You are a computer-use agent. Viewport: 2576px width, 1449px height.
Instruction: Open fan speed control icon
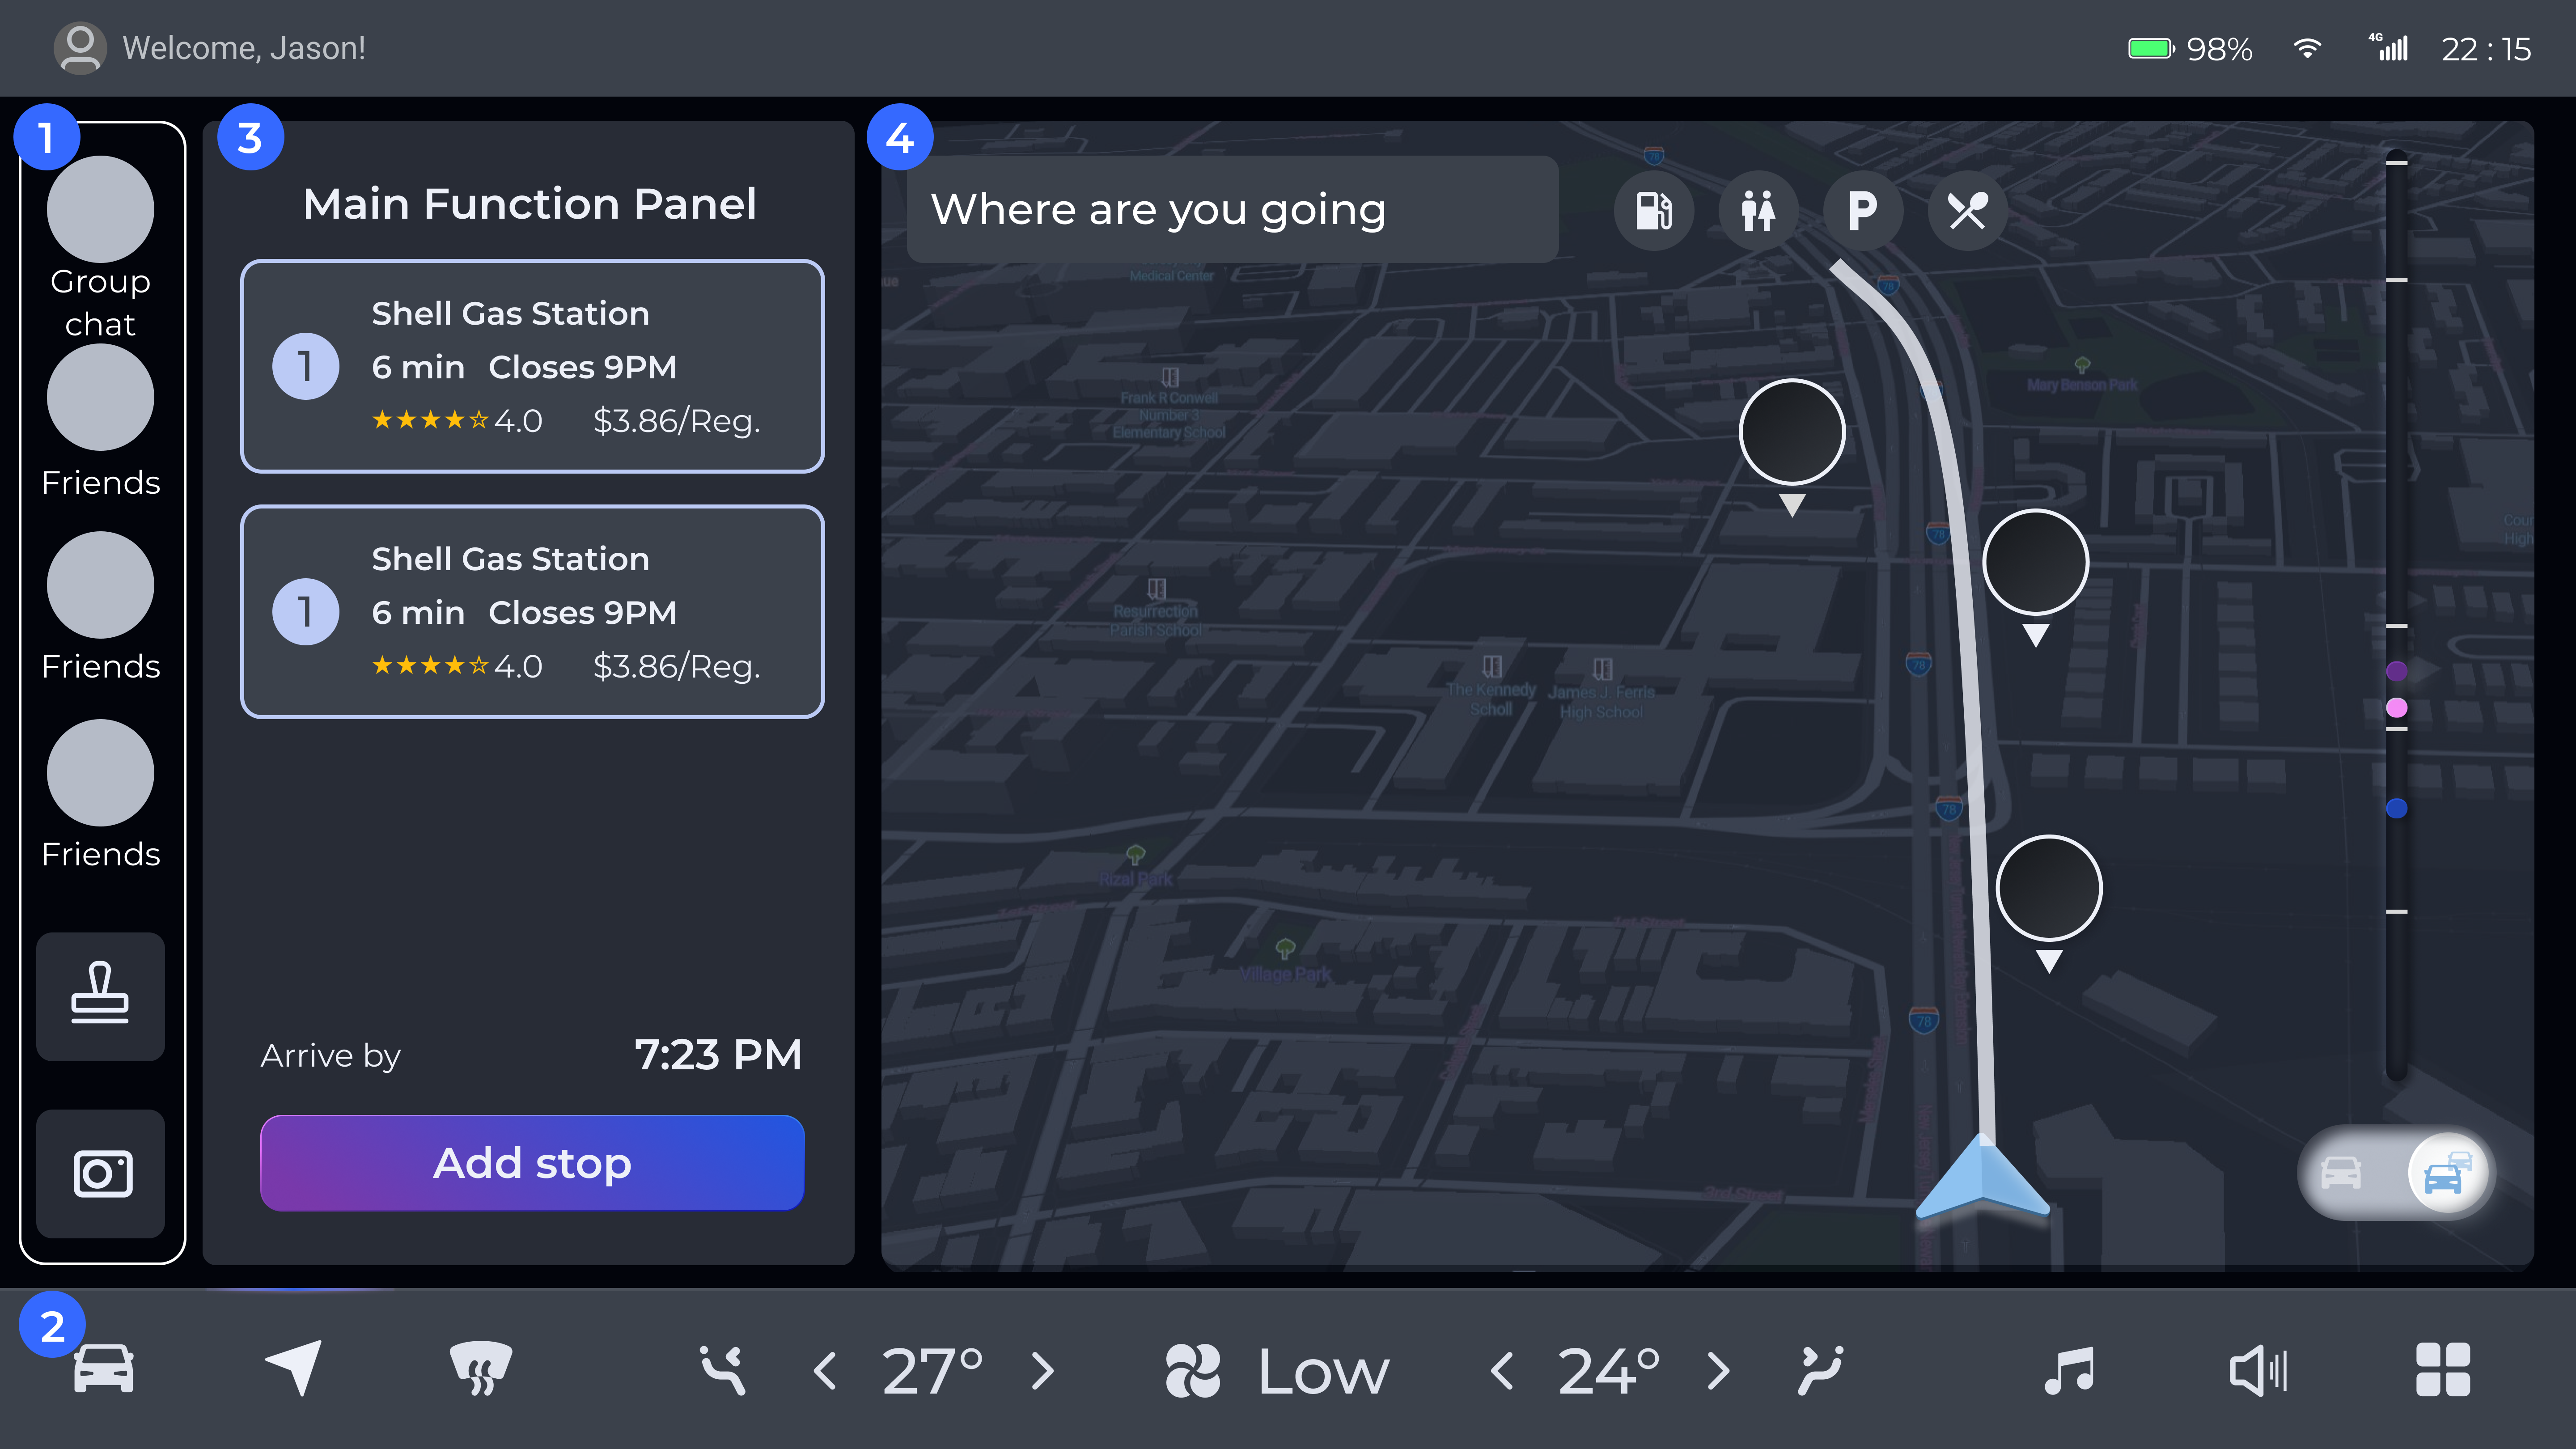[1193, 1369]
